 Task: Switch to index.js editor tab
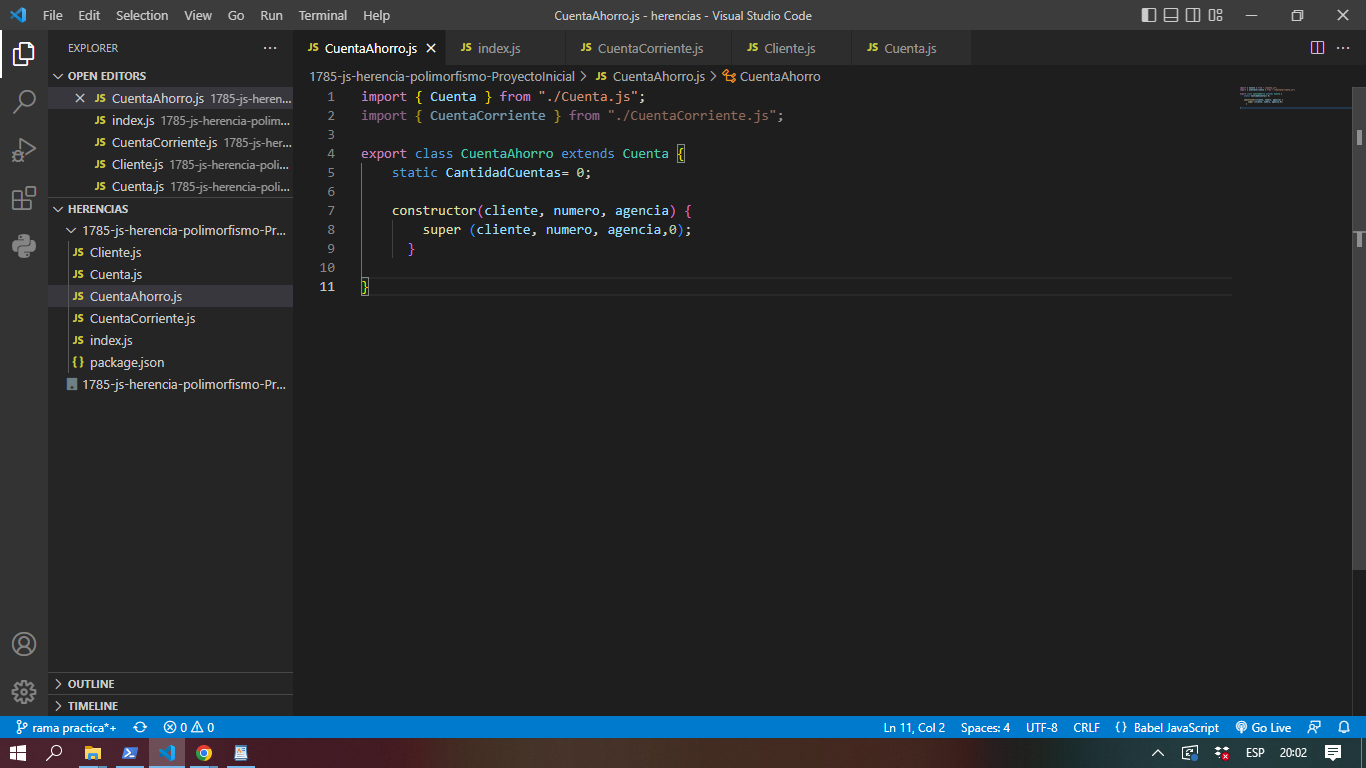(x=505, y=48)
